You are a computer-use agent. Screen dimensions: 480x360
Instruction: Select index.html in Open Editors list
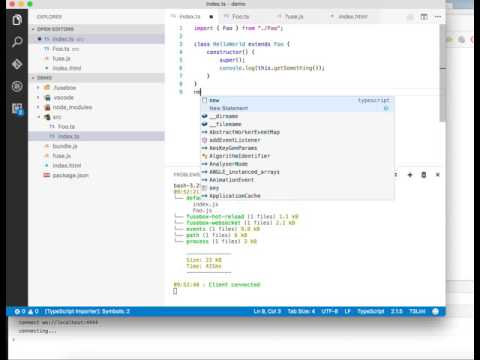tap(97, 68)
